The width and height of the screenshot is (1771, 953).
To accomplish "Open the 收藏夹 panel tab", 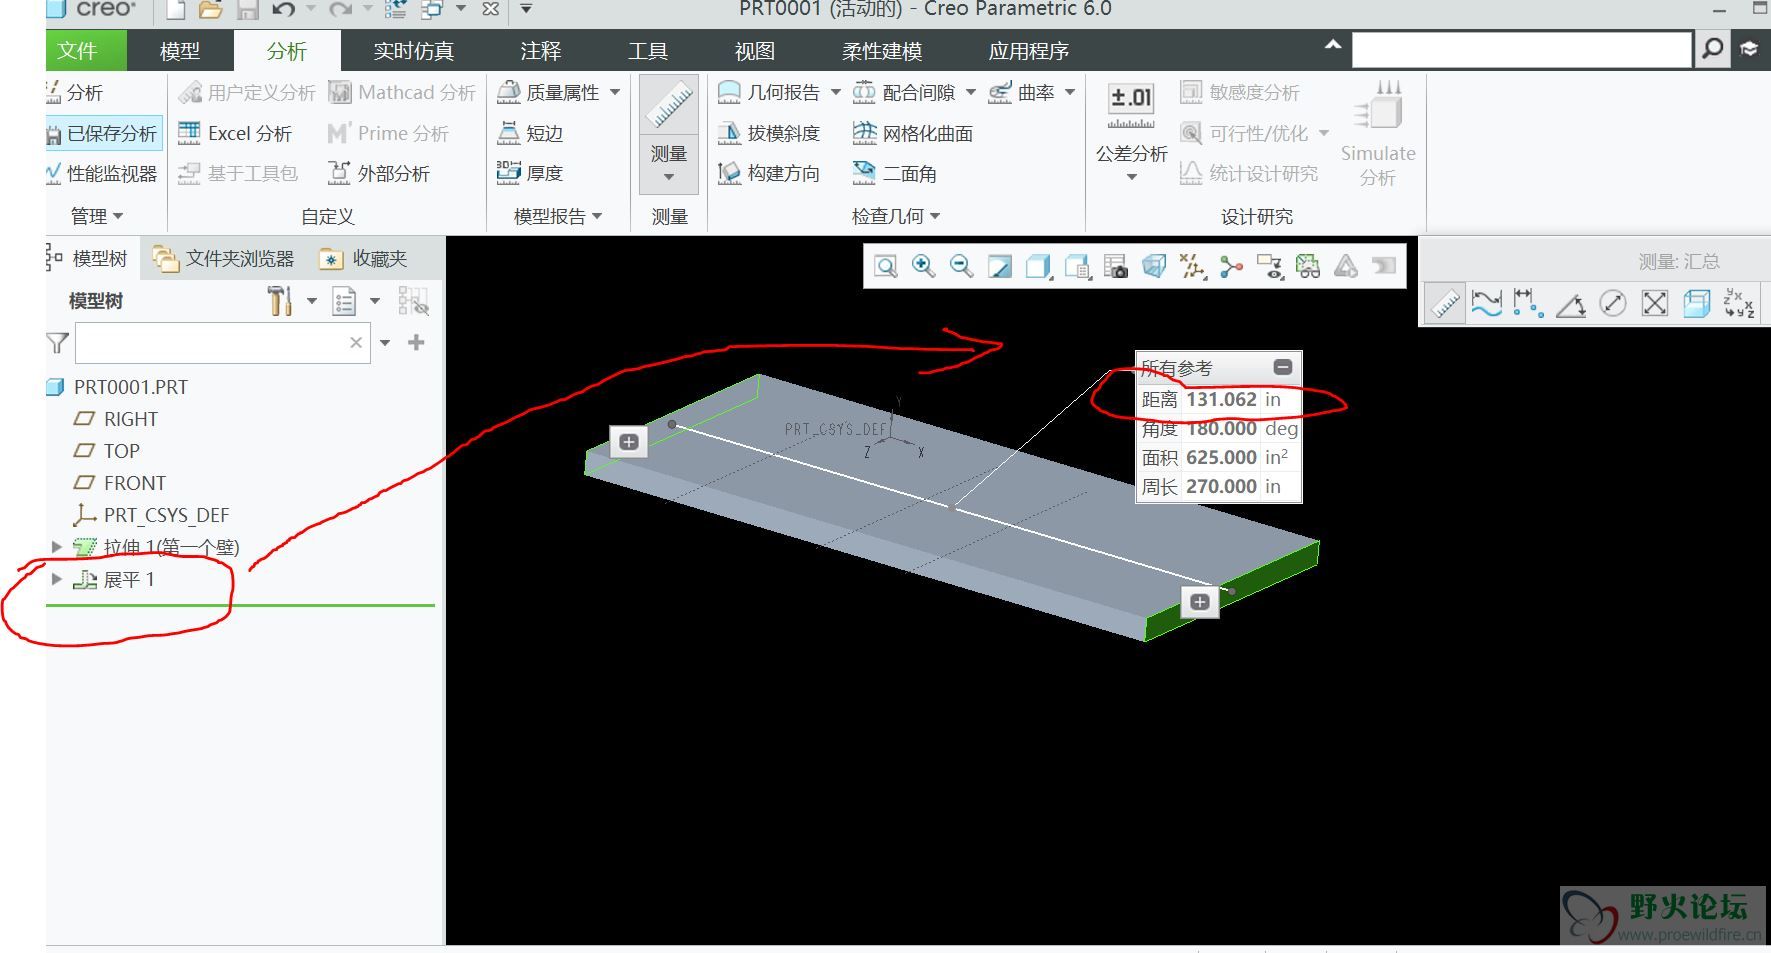I will click(363, 259).
